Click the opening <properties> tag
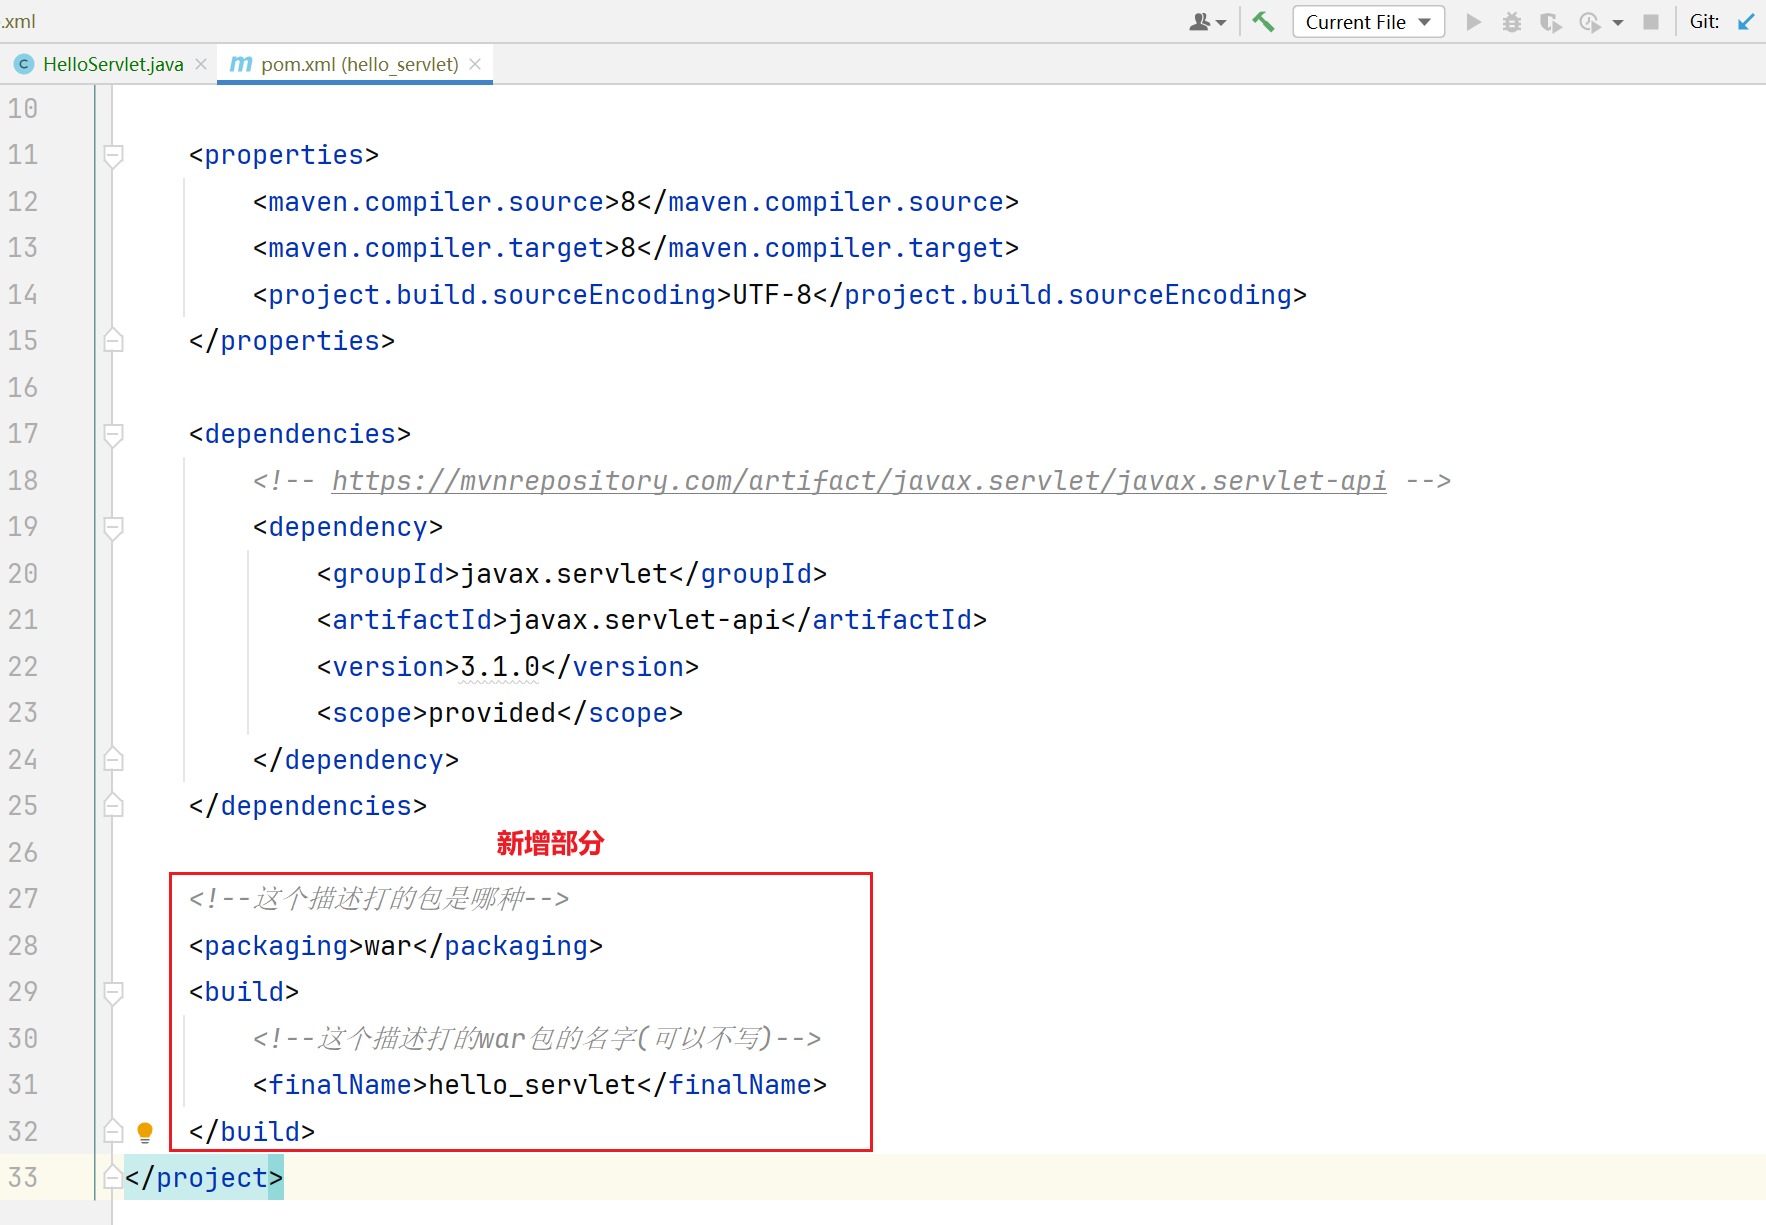 click(x=284, y=155)
